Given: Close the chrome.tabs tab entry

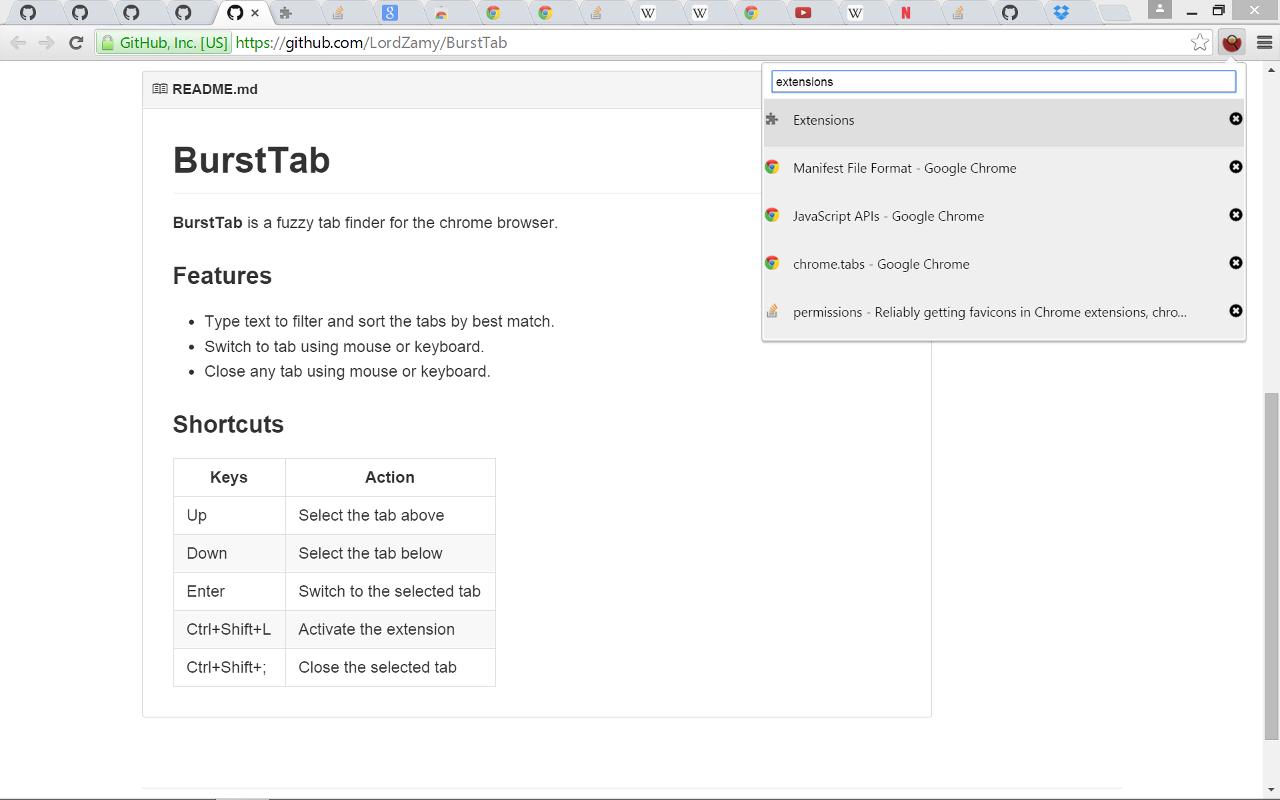Looking at the screenshot, I should (1236, 263).
